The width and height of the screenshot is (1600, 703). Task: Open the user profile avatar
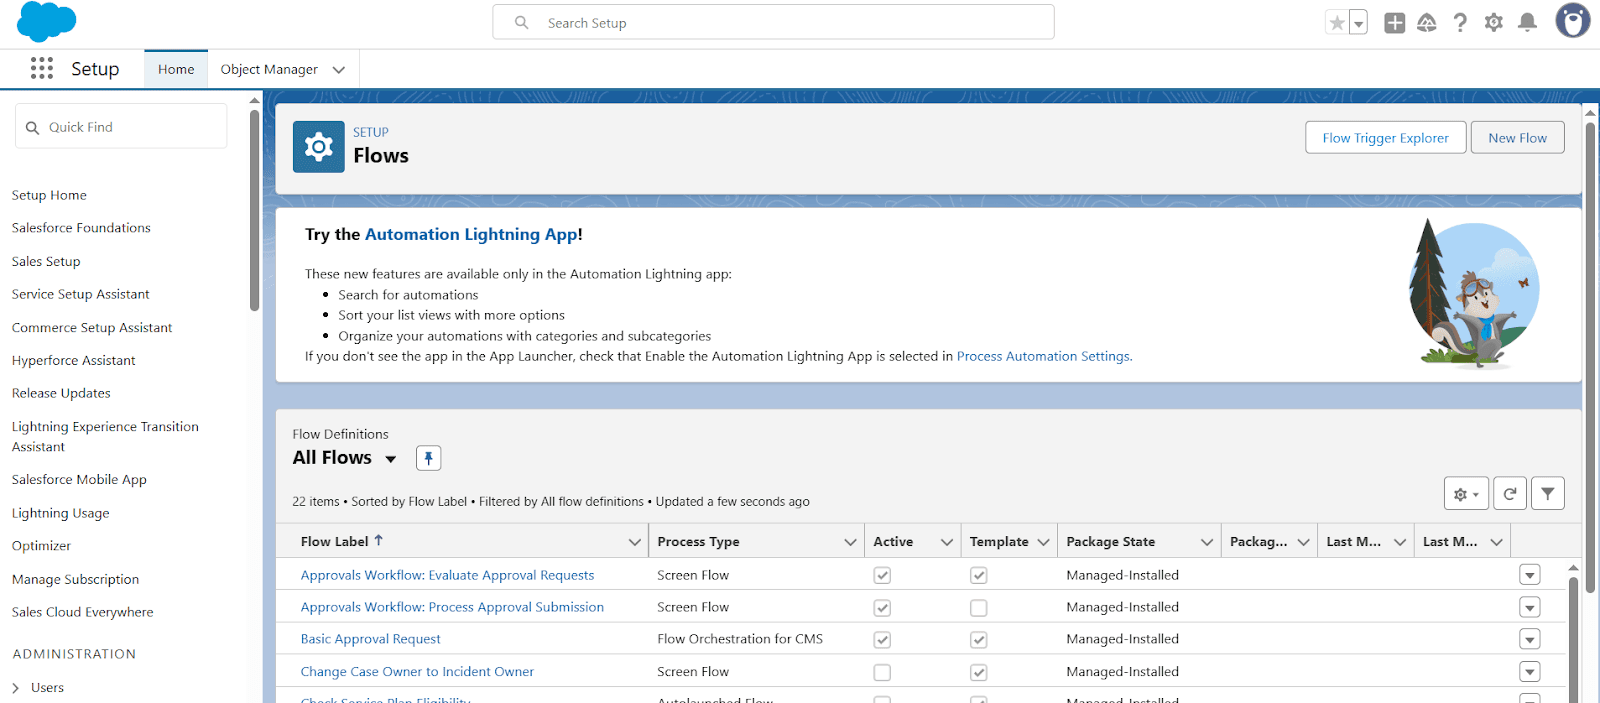pyautogui.click(x=1572, y=21)
